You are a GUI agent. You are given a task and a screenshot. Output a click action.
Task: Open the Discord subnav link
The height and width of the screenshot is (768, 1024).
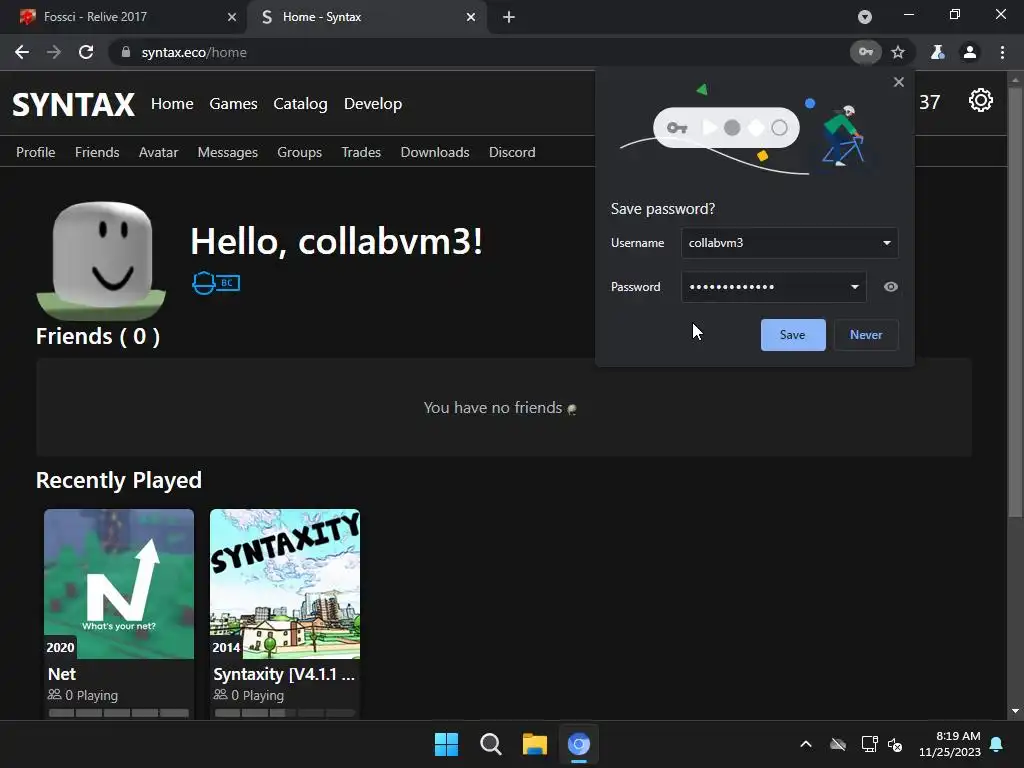(512, 152)
